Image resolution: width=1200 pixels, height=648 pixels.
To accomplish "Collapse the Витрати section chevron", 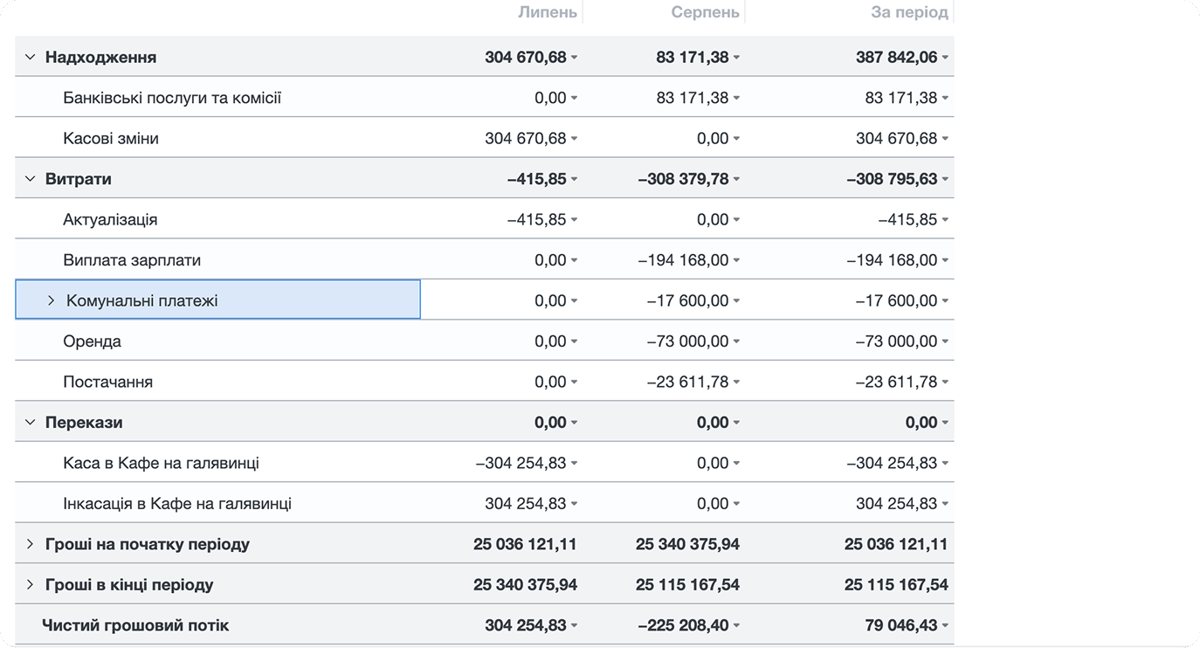I will pos(29,179).
